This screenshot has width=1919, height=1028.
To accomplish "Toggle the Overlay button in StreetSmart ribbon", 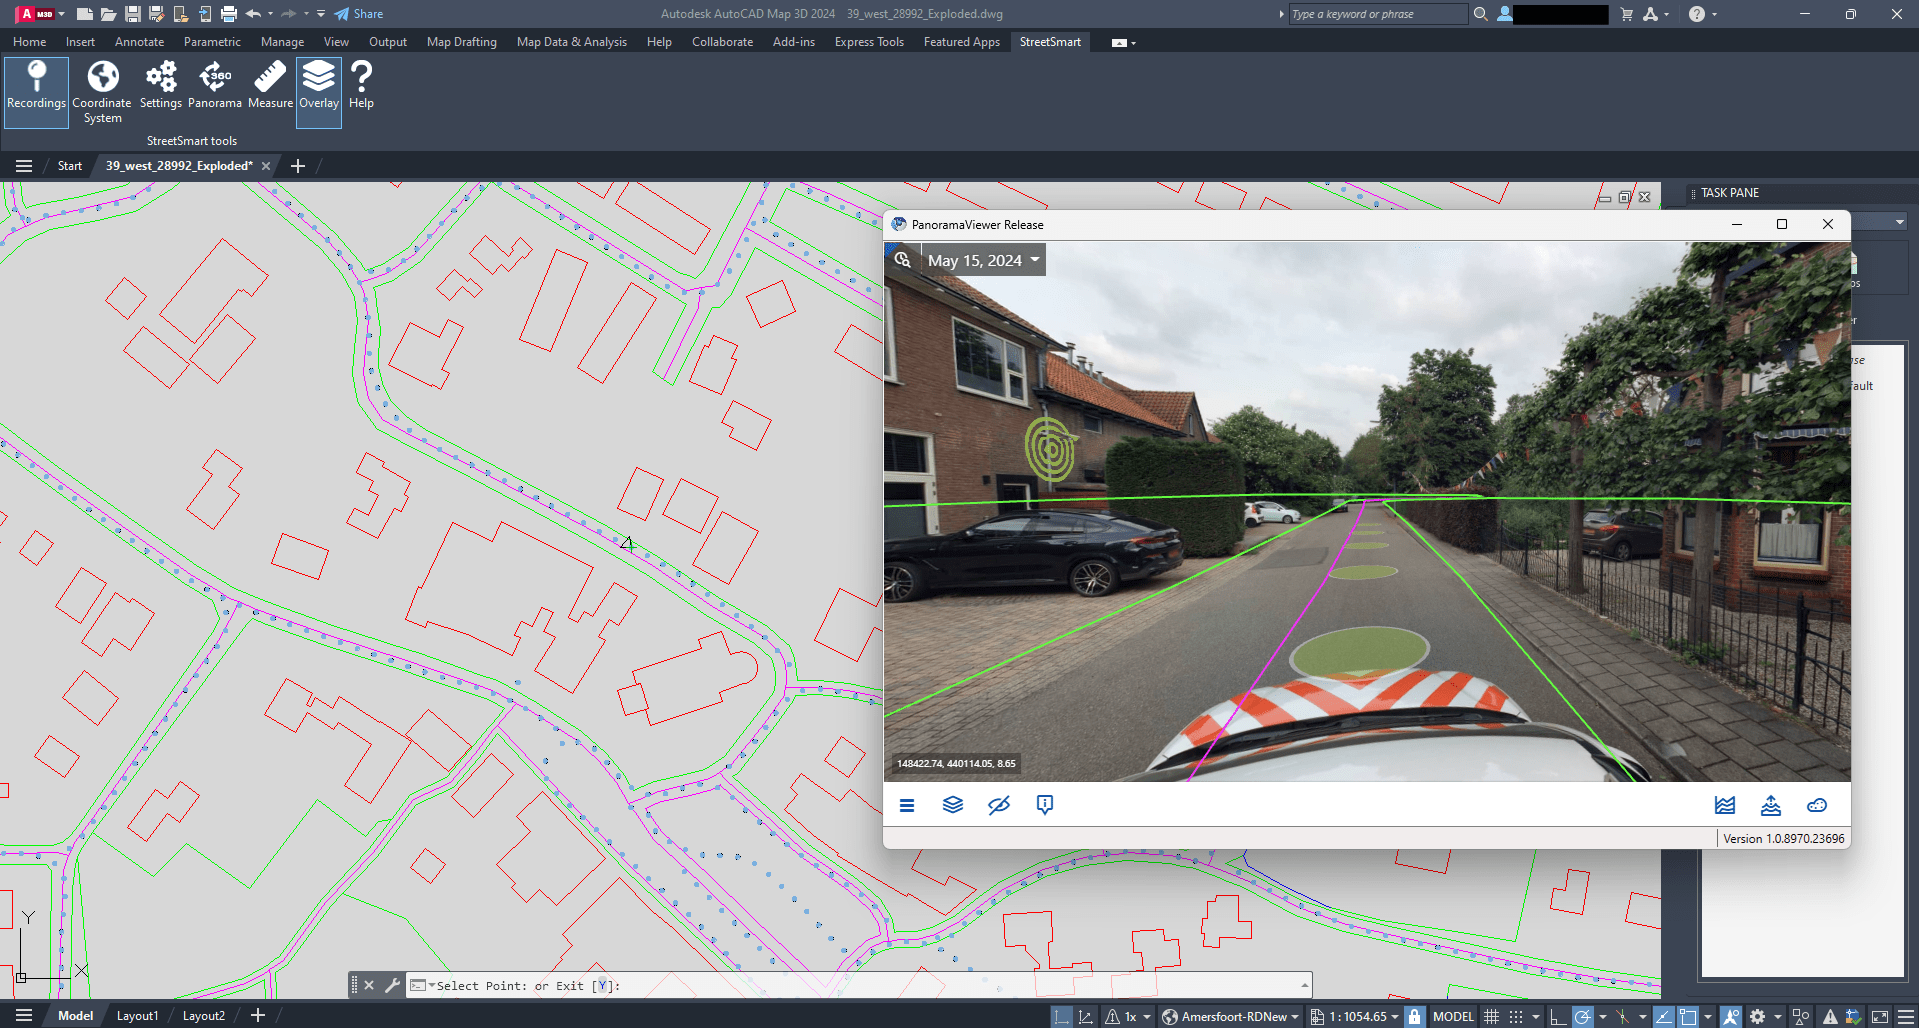I will tap(319, 92).
